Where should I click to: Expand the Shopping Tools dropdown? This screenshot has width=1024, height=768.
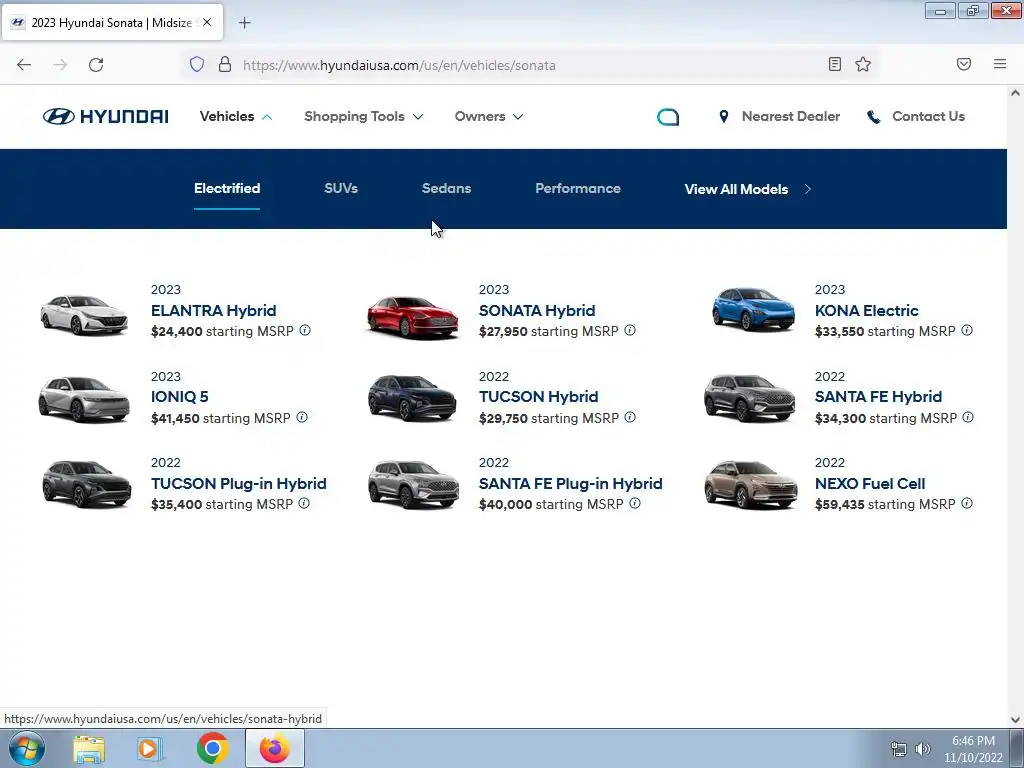click(x=364, y=116)
